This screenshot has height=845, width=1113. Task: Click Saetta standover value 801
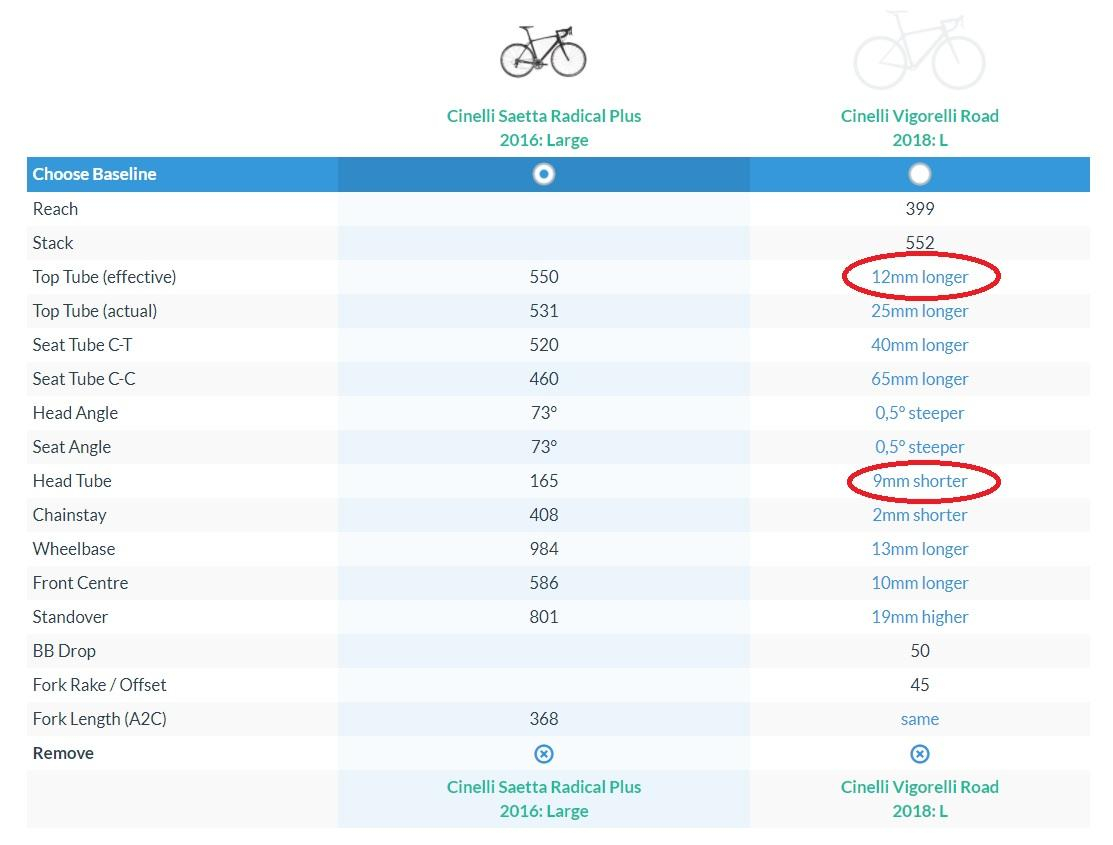[x=544, y=617]
